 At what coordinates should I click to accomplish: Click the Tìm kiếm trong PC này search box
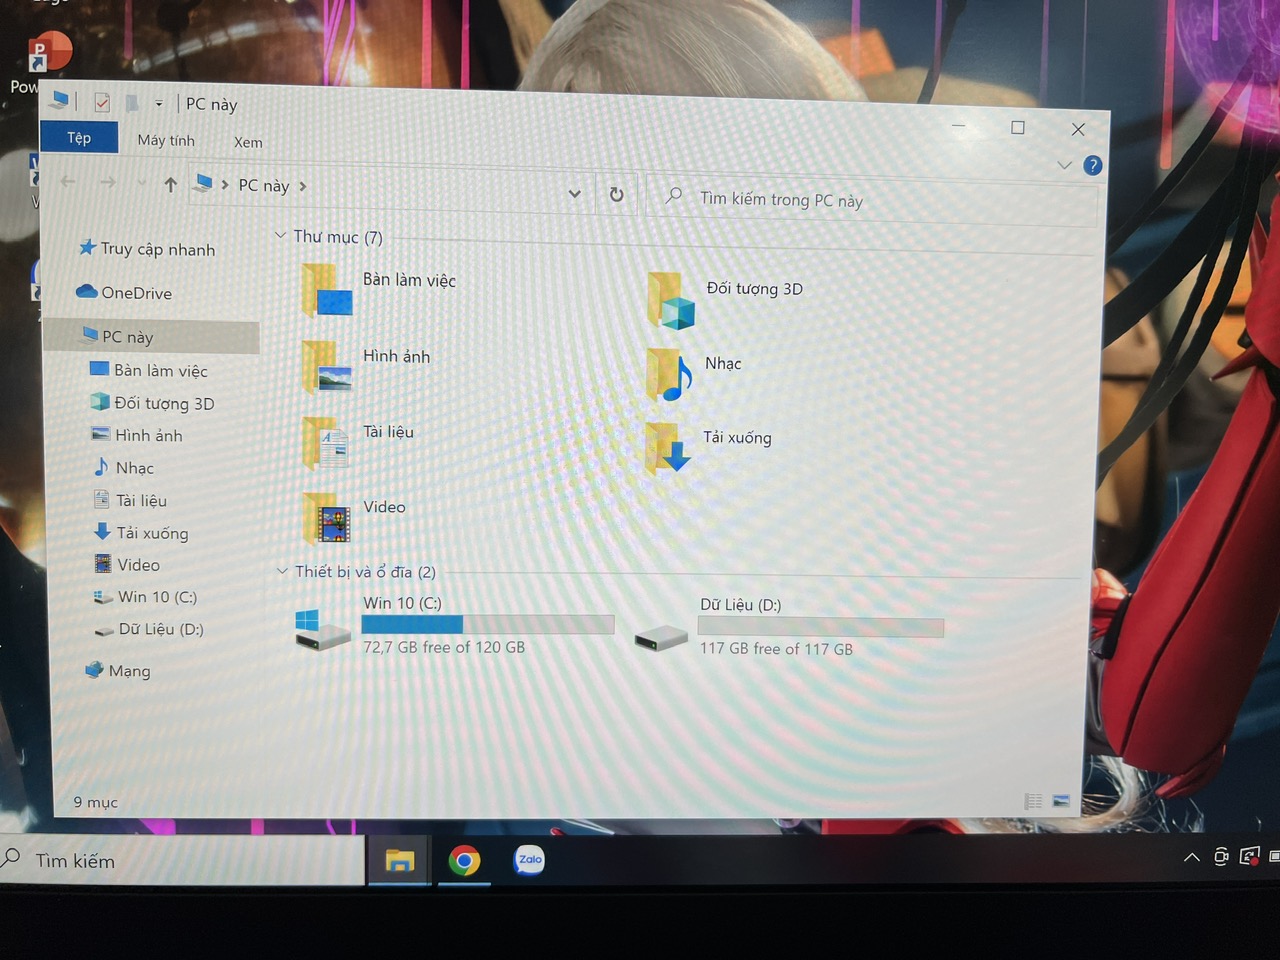click(x=872, y=200)
